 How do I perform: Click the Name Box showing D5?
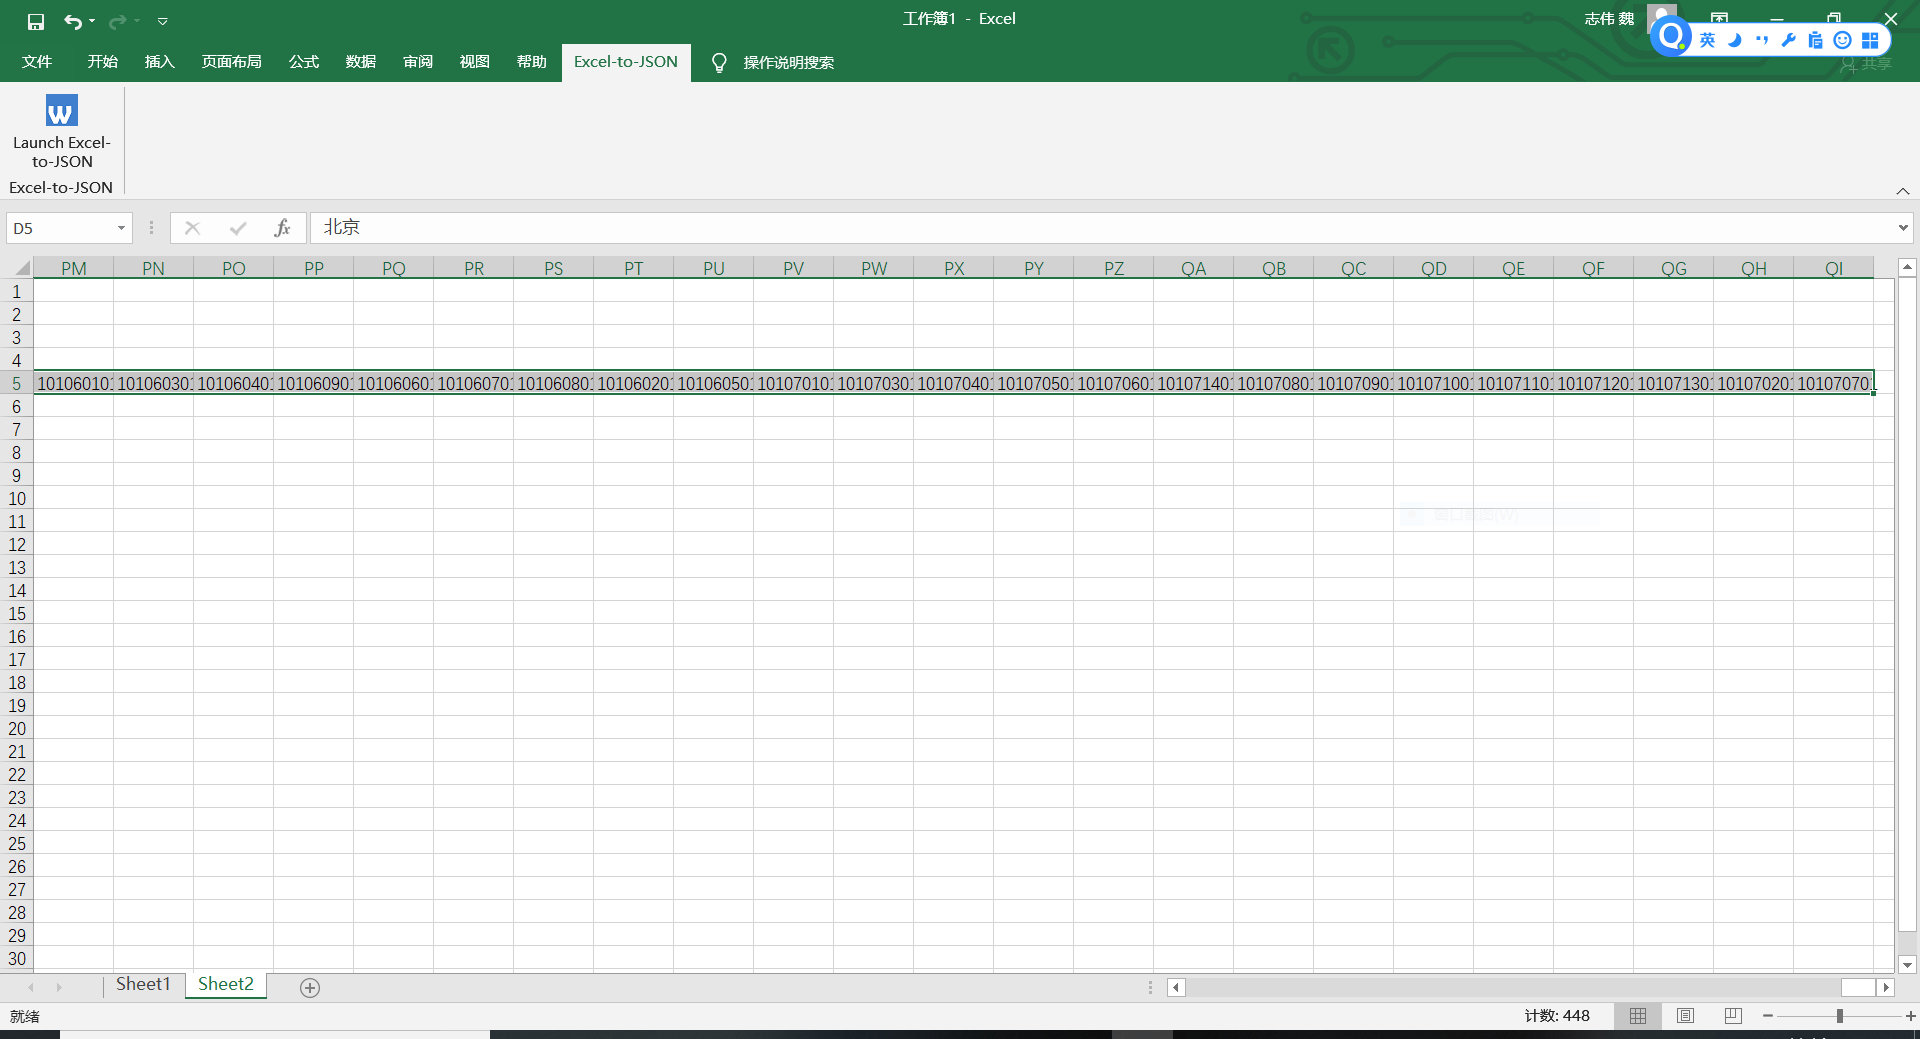(60, 228)
